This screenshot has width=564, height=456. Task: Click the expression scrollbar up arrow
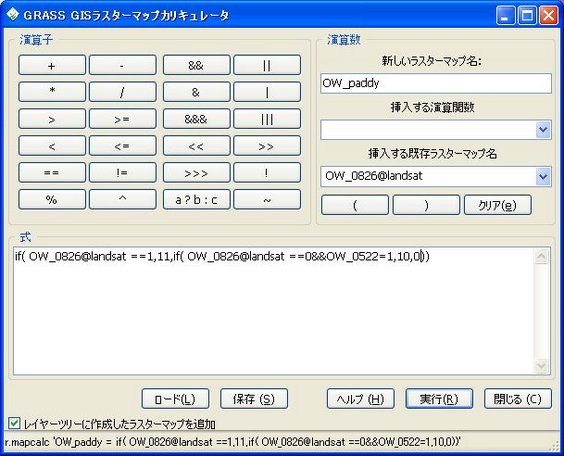pyautogui.click(x=542, y=256)
